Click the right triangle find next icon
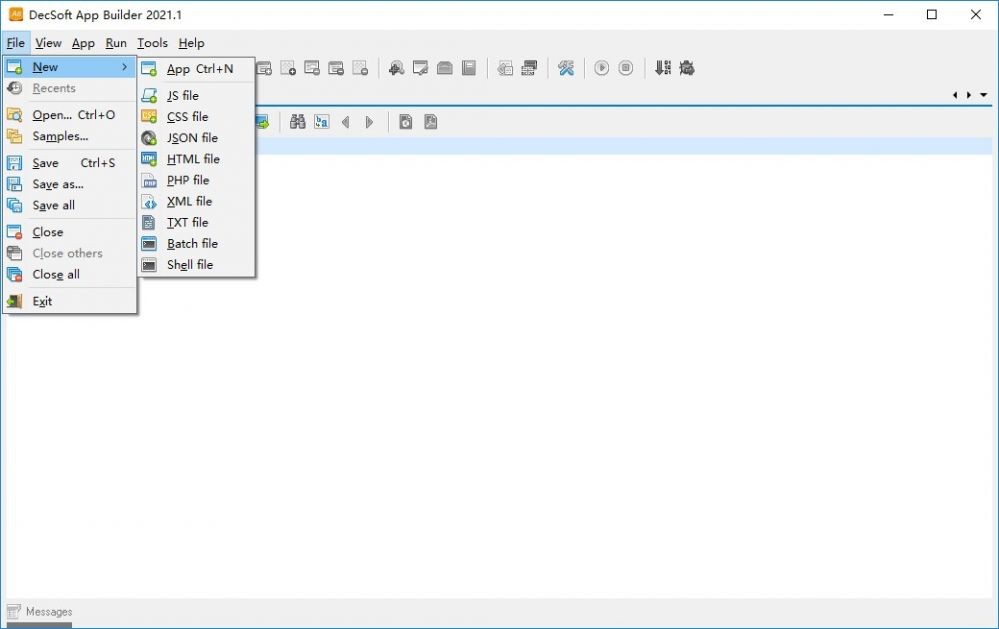 pos(369,122)
